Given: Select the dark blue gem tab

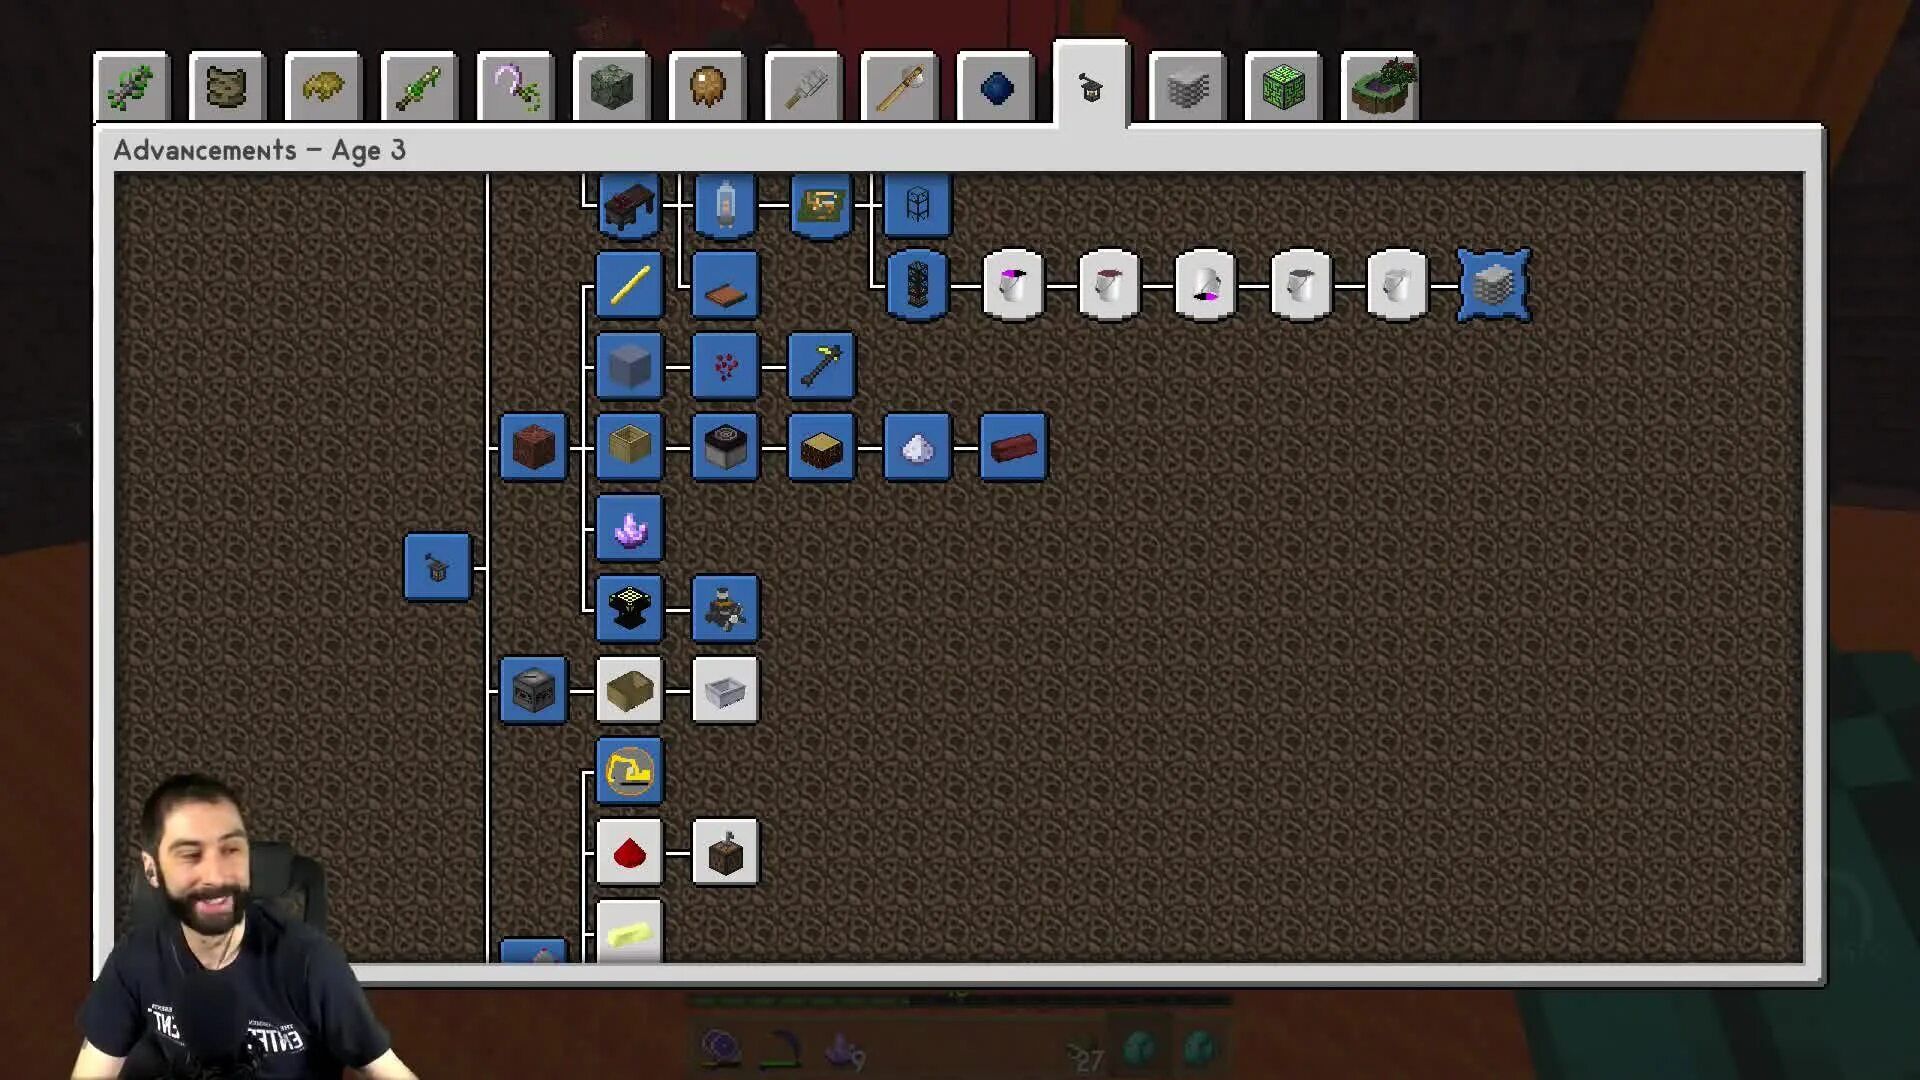Looking at the screenshot, I should [x=996, y=88].
